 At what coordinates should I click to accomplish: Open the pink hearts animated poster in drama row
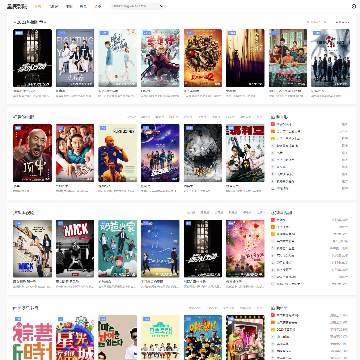pos(245,249)
